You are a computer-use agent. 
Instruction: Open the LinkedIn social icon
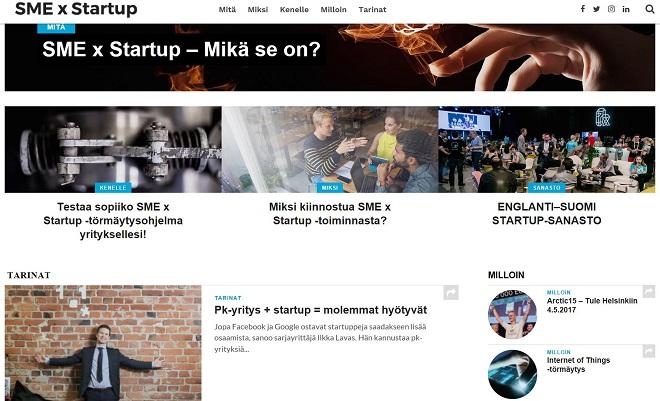click(x=626, y=9)
